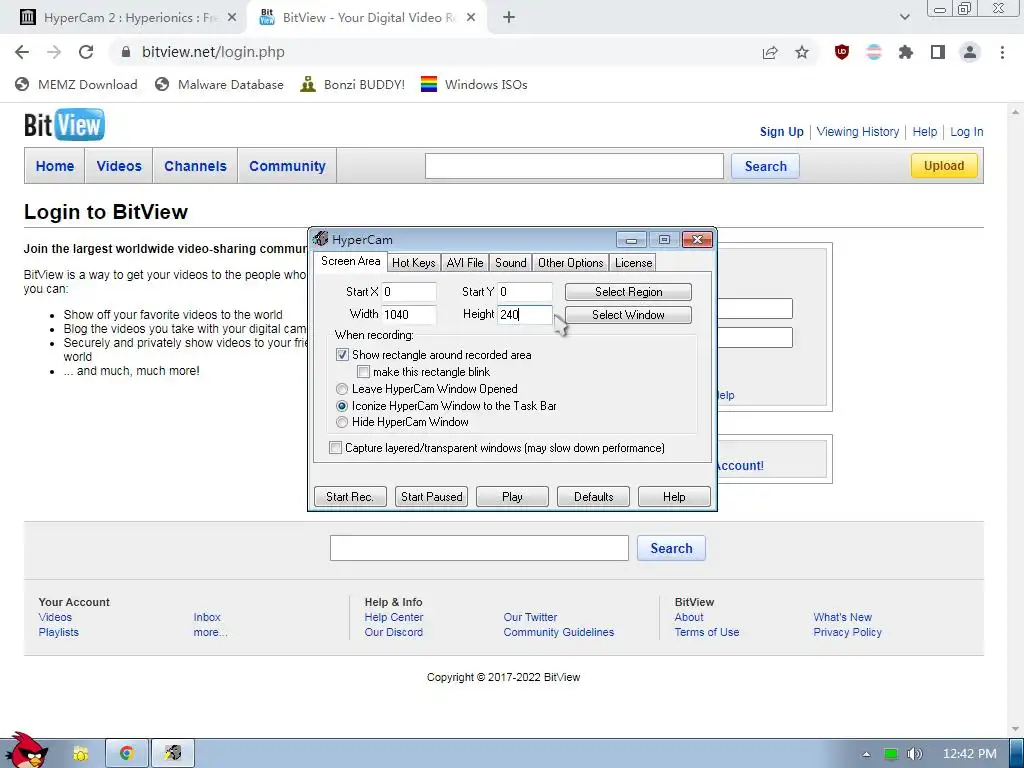The height and width of the screenshot is (768, 1024).
Task: Enable Capture layered/transparent windows
Action: [335, 447]
